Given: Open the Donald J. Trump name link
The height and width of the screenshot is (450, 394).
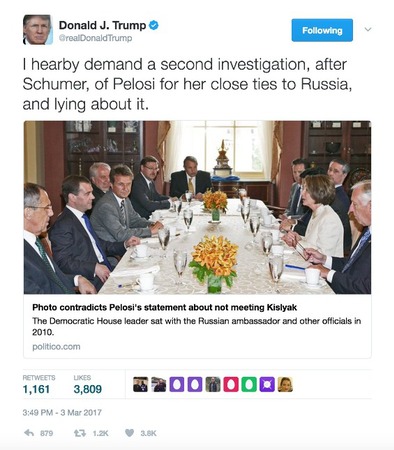Looking at the screenshot, I should click(102, 25).
